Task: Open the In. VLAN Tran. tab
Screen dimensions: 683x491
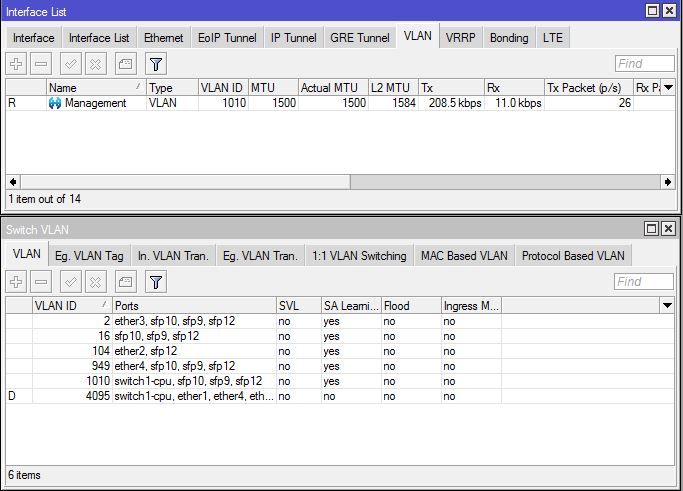Action: click(173, 256)
